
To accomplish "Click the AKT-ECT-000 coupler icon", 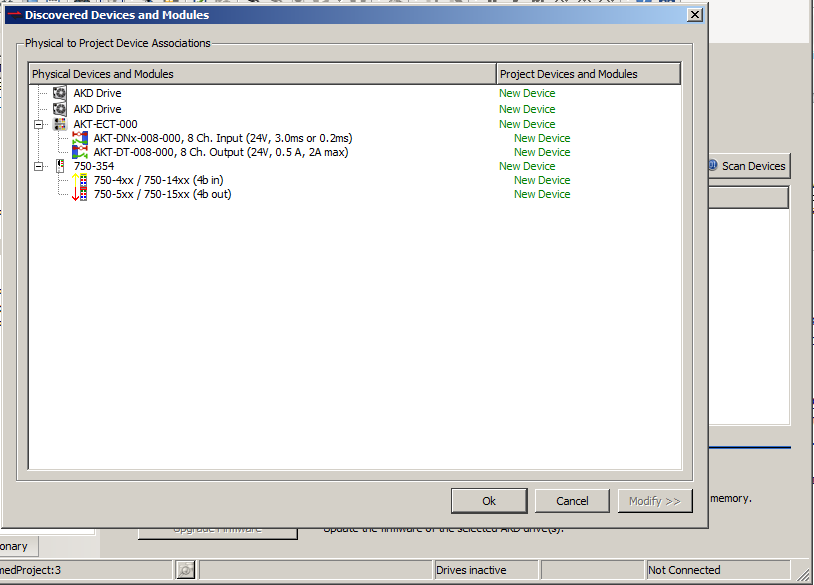I will pos(60,124).
